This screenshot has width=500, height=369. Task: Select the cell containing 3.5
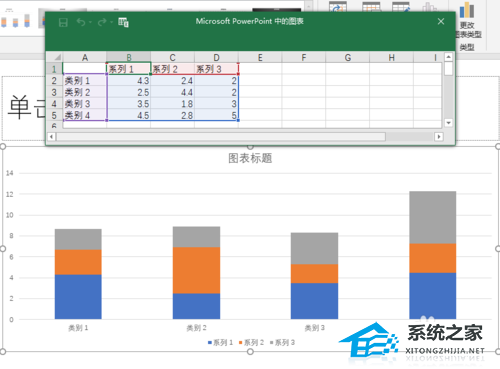(x=129, y=104)
